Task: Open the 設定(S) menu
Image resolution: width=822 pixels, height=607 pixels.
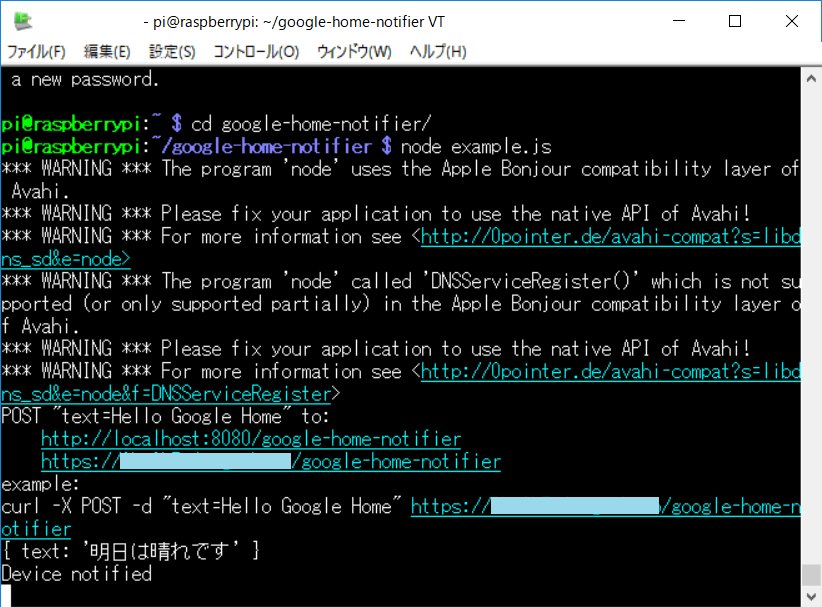Action: (172, 51)
